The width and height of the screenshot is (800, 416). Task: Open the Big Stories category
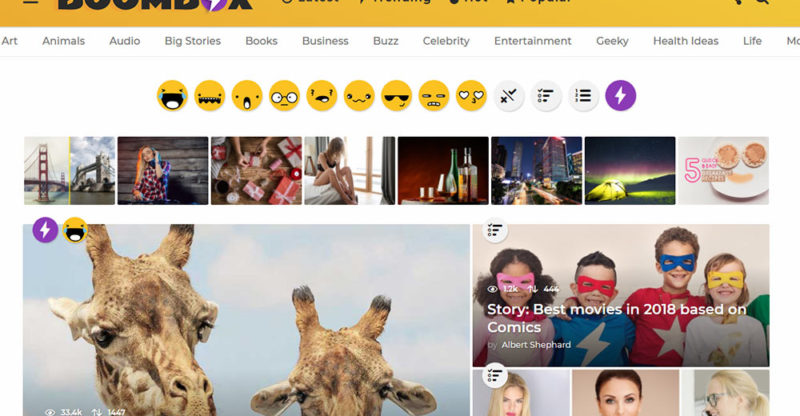point(192,41)
